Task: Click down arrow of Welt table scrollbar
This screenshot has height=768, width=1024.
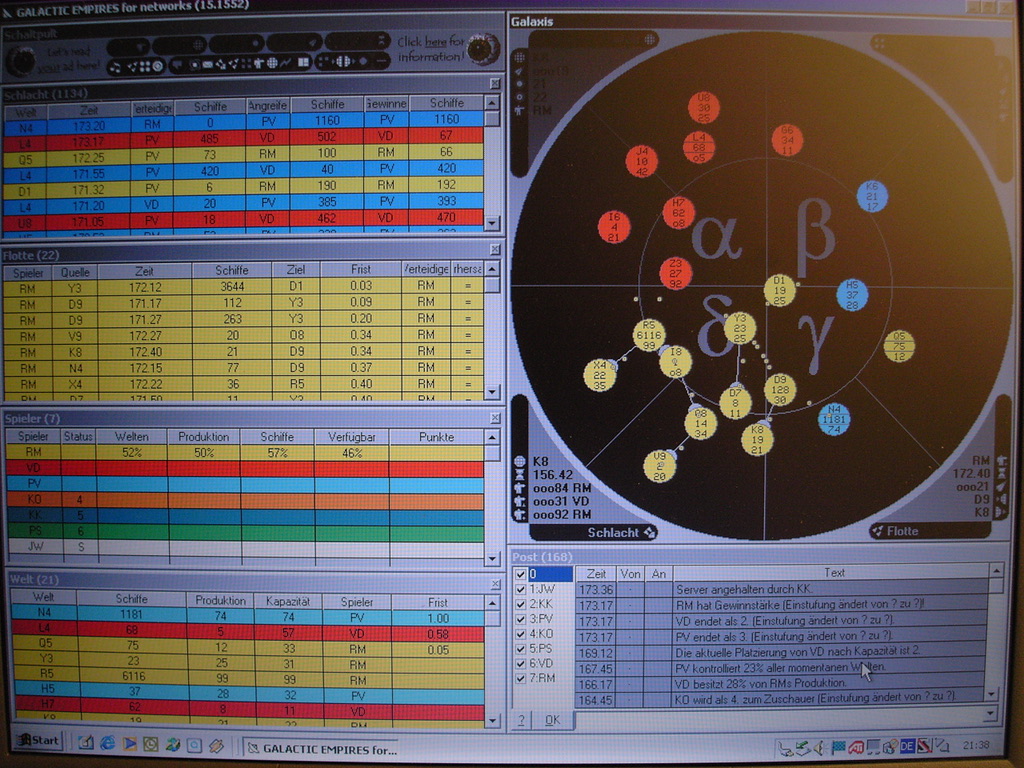Action: tap(493, 720)
